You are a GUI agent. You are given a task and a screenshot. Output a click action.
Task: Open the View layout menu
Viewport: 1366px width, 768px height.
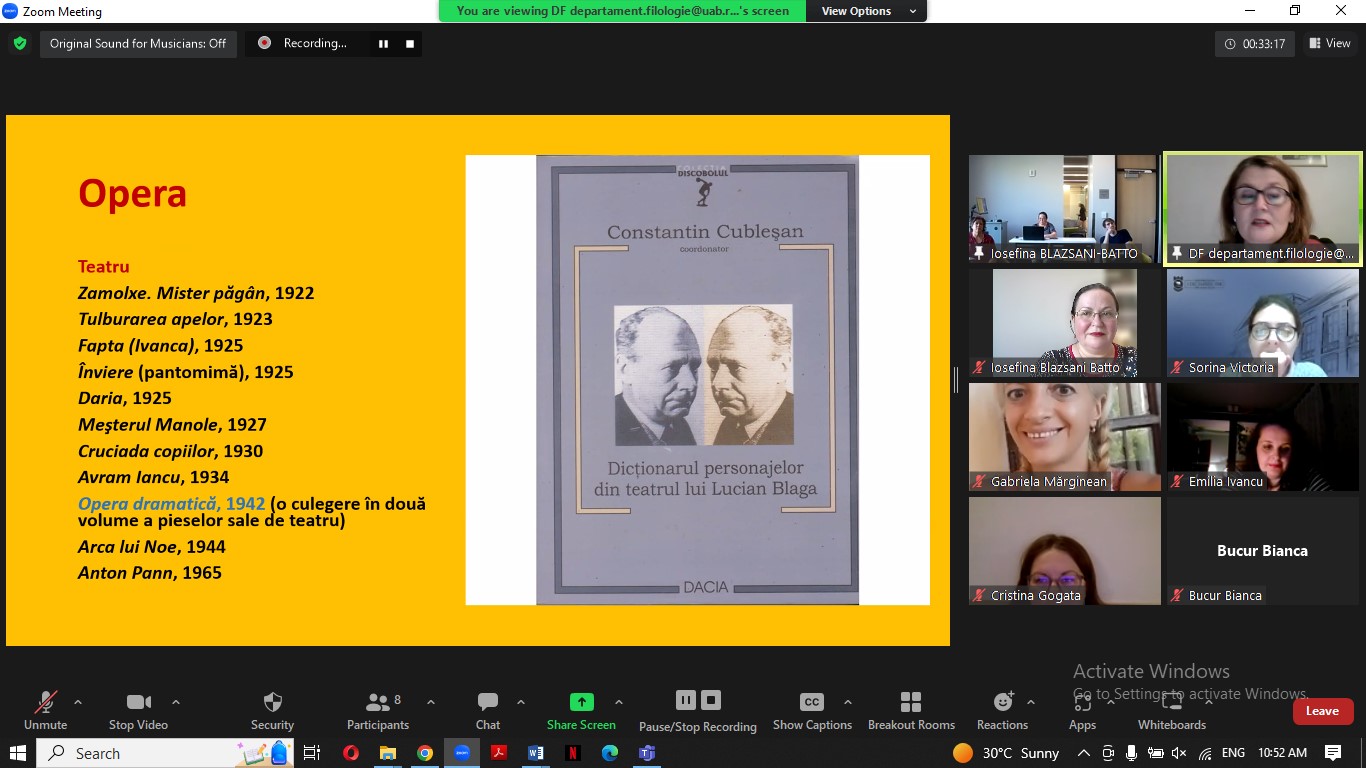pyautogui.click(x=1329, y=43)
